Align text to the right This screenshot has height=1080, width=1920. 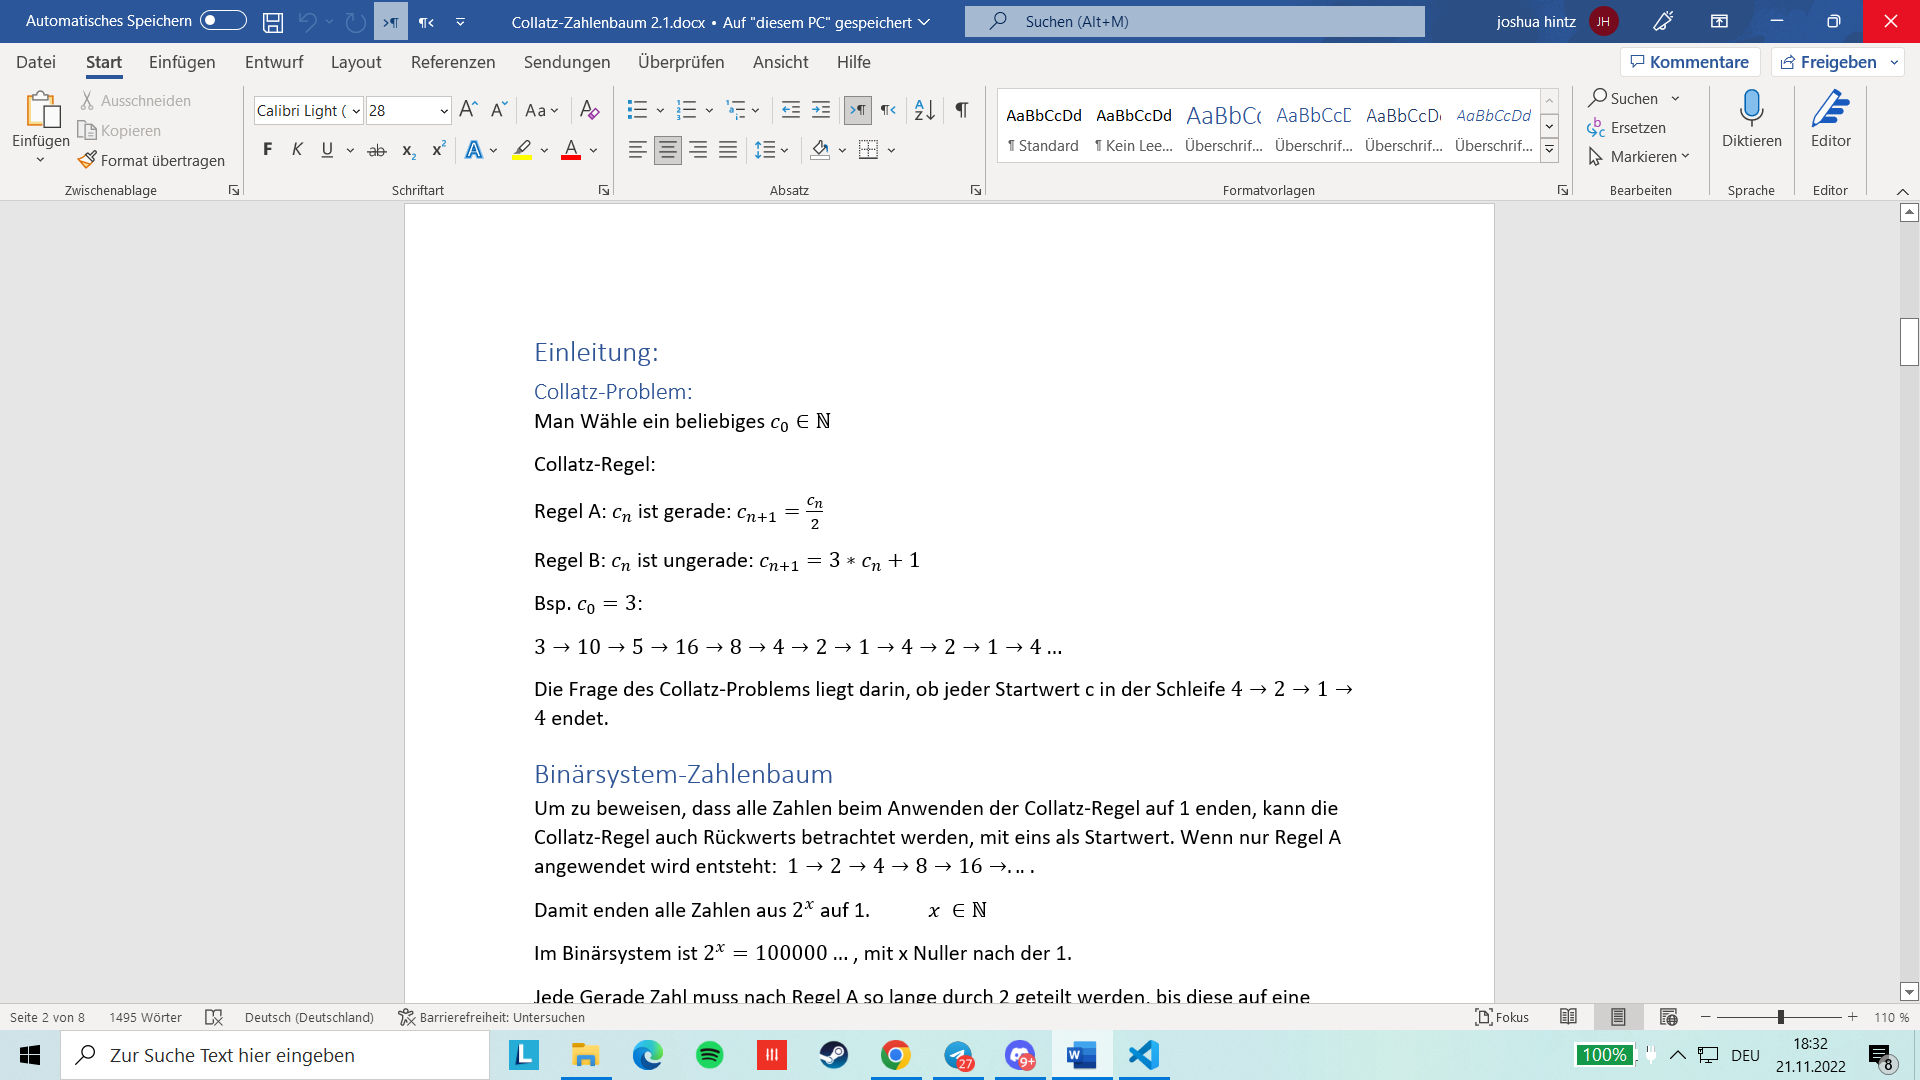(698, 150)
